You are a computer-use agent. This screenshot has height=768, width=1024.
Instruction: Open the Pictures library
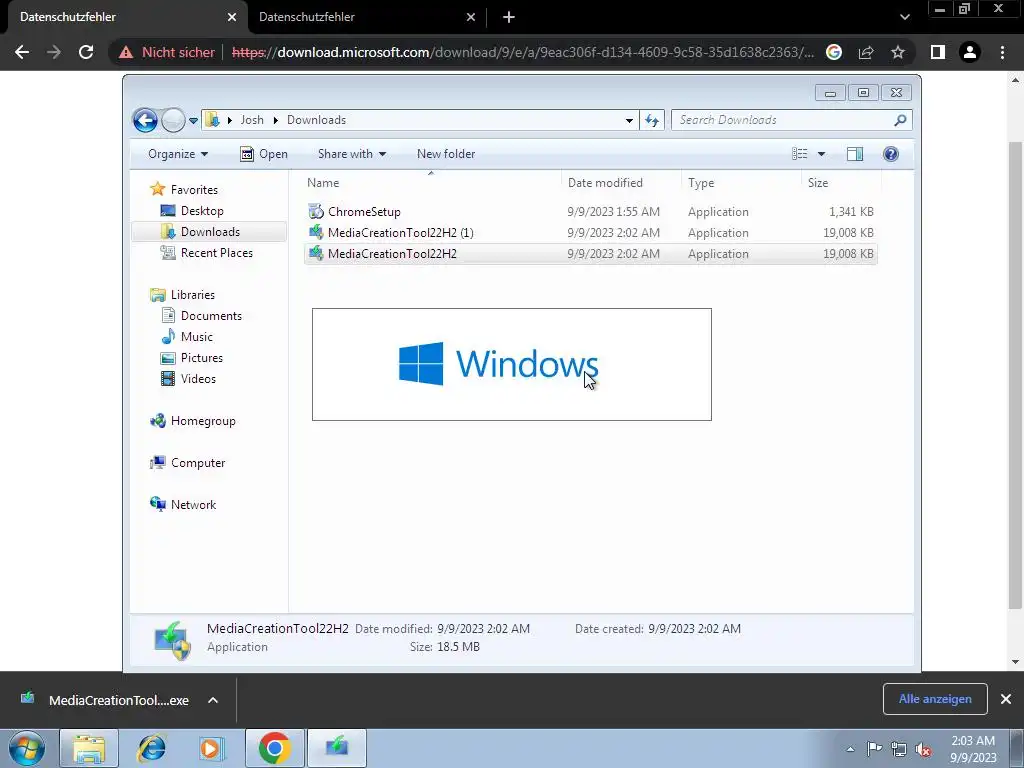coord(202,358)
